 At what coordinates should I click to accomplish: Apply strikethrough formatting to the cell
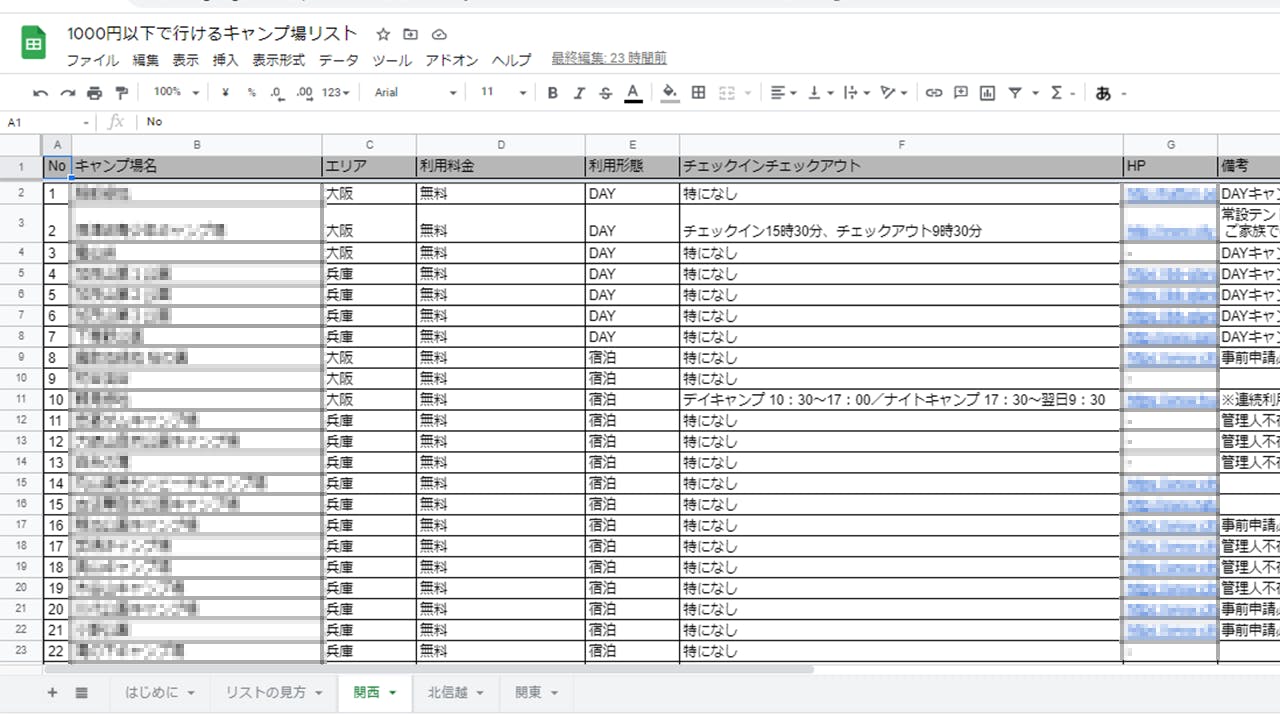pos(605,93)
